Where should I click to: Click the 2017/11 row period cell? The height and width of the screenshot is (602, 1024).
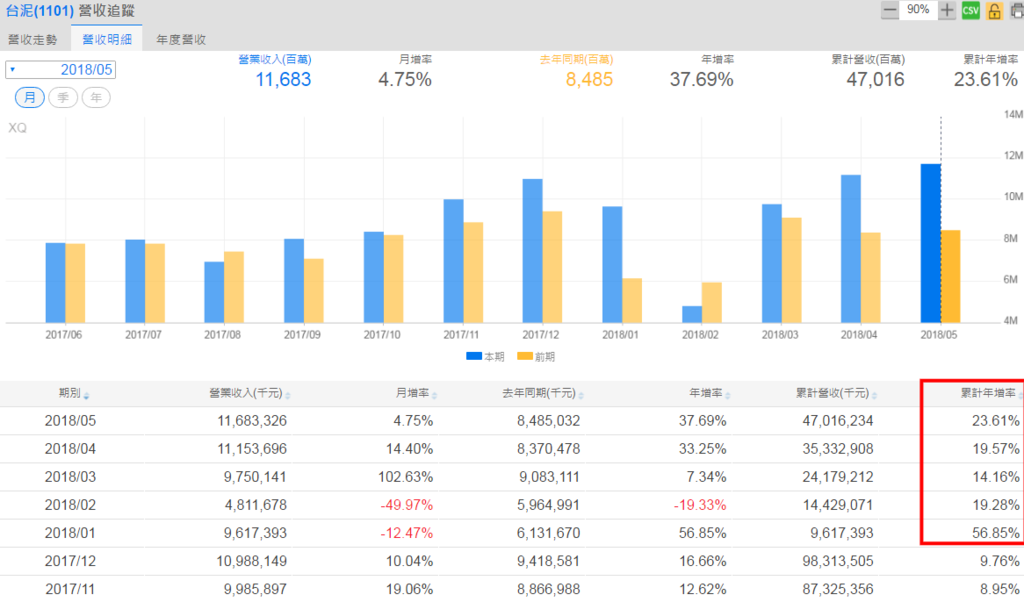click(x=70, y=590)
